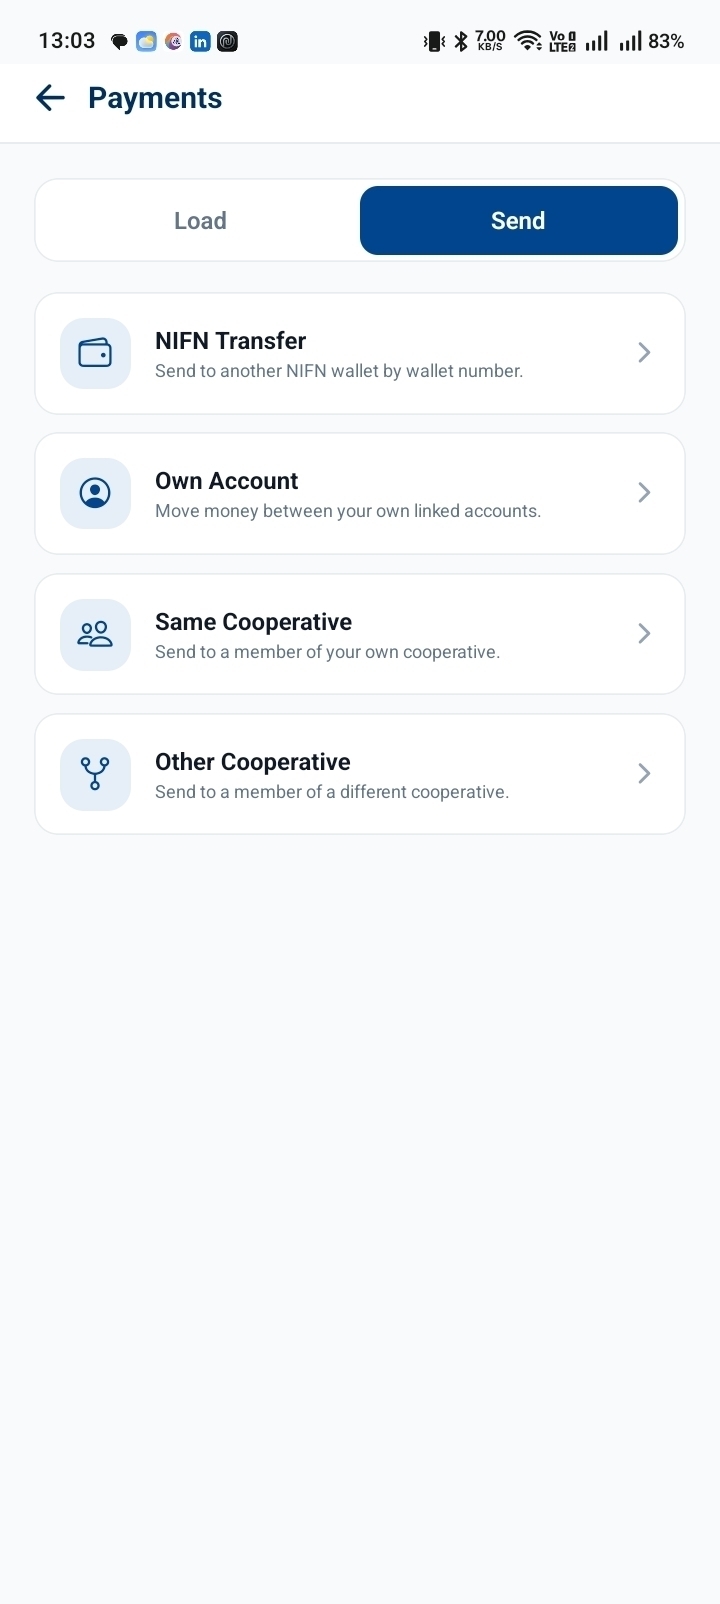Tap the LinkedIn notification icon in status bar

click(200, 41)
